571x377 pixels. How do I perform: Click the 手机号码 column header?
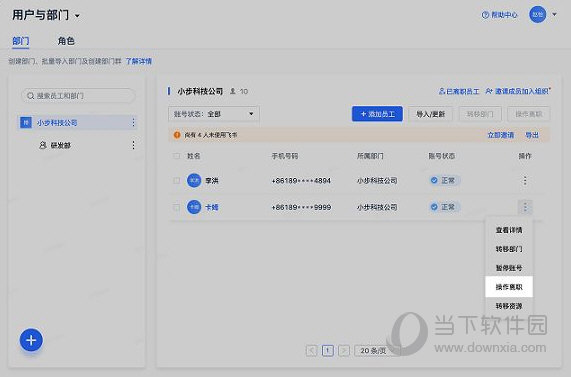pos(284,156)
